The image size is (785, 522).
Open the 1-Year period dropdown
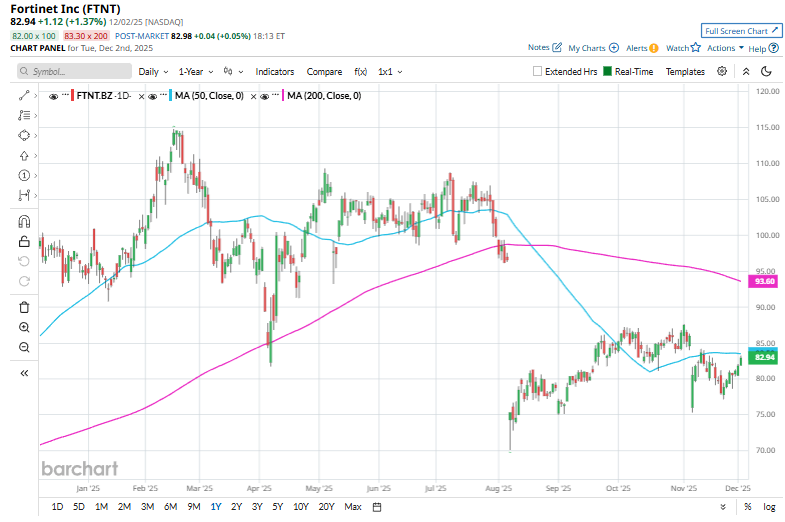(x=195, y=72)
